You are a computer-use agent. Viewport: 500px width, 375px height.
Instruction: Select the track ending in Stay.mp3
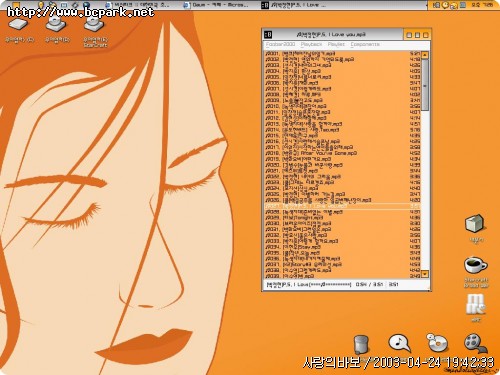click(x=343, y=247)
